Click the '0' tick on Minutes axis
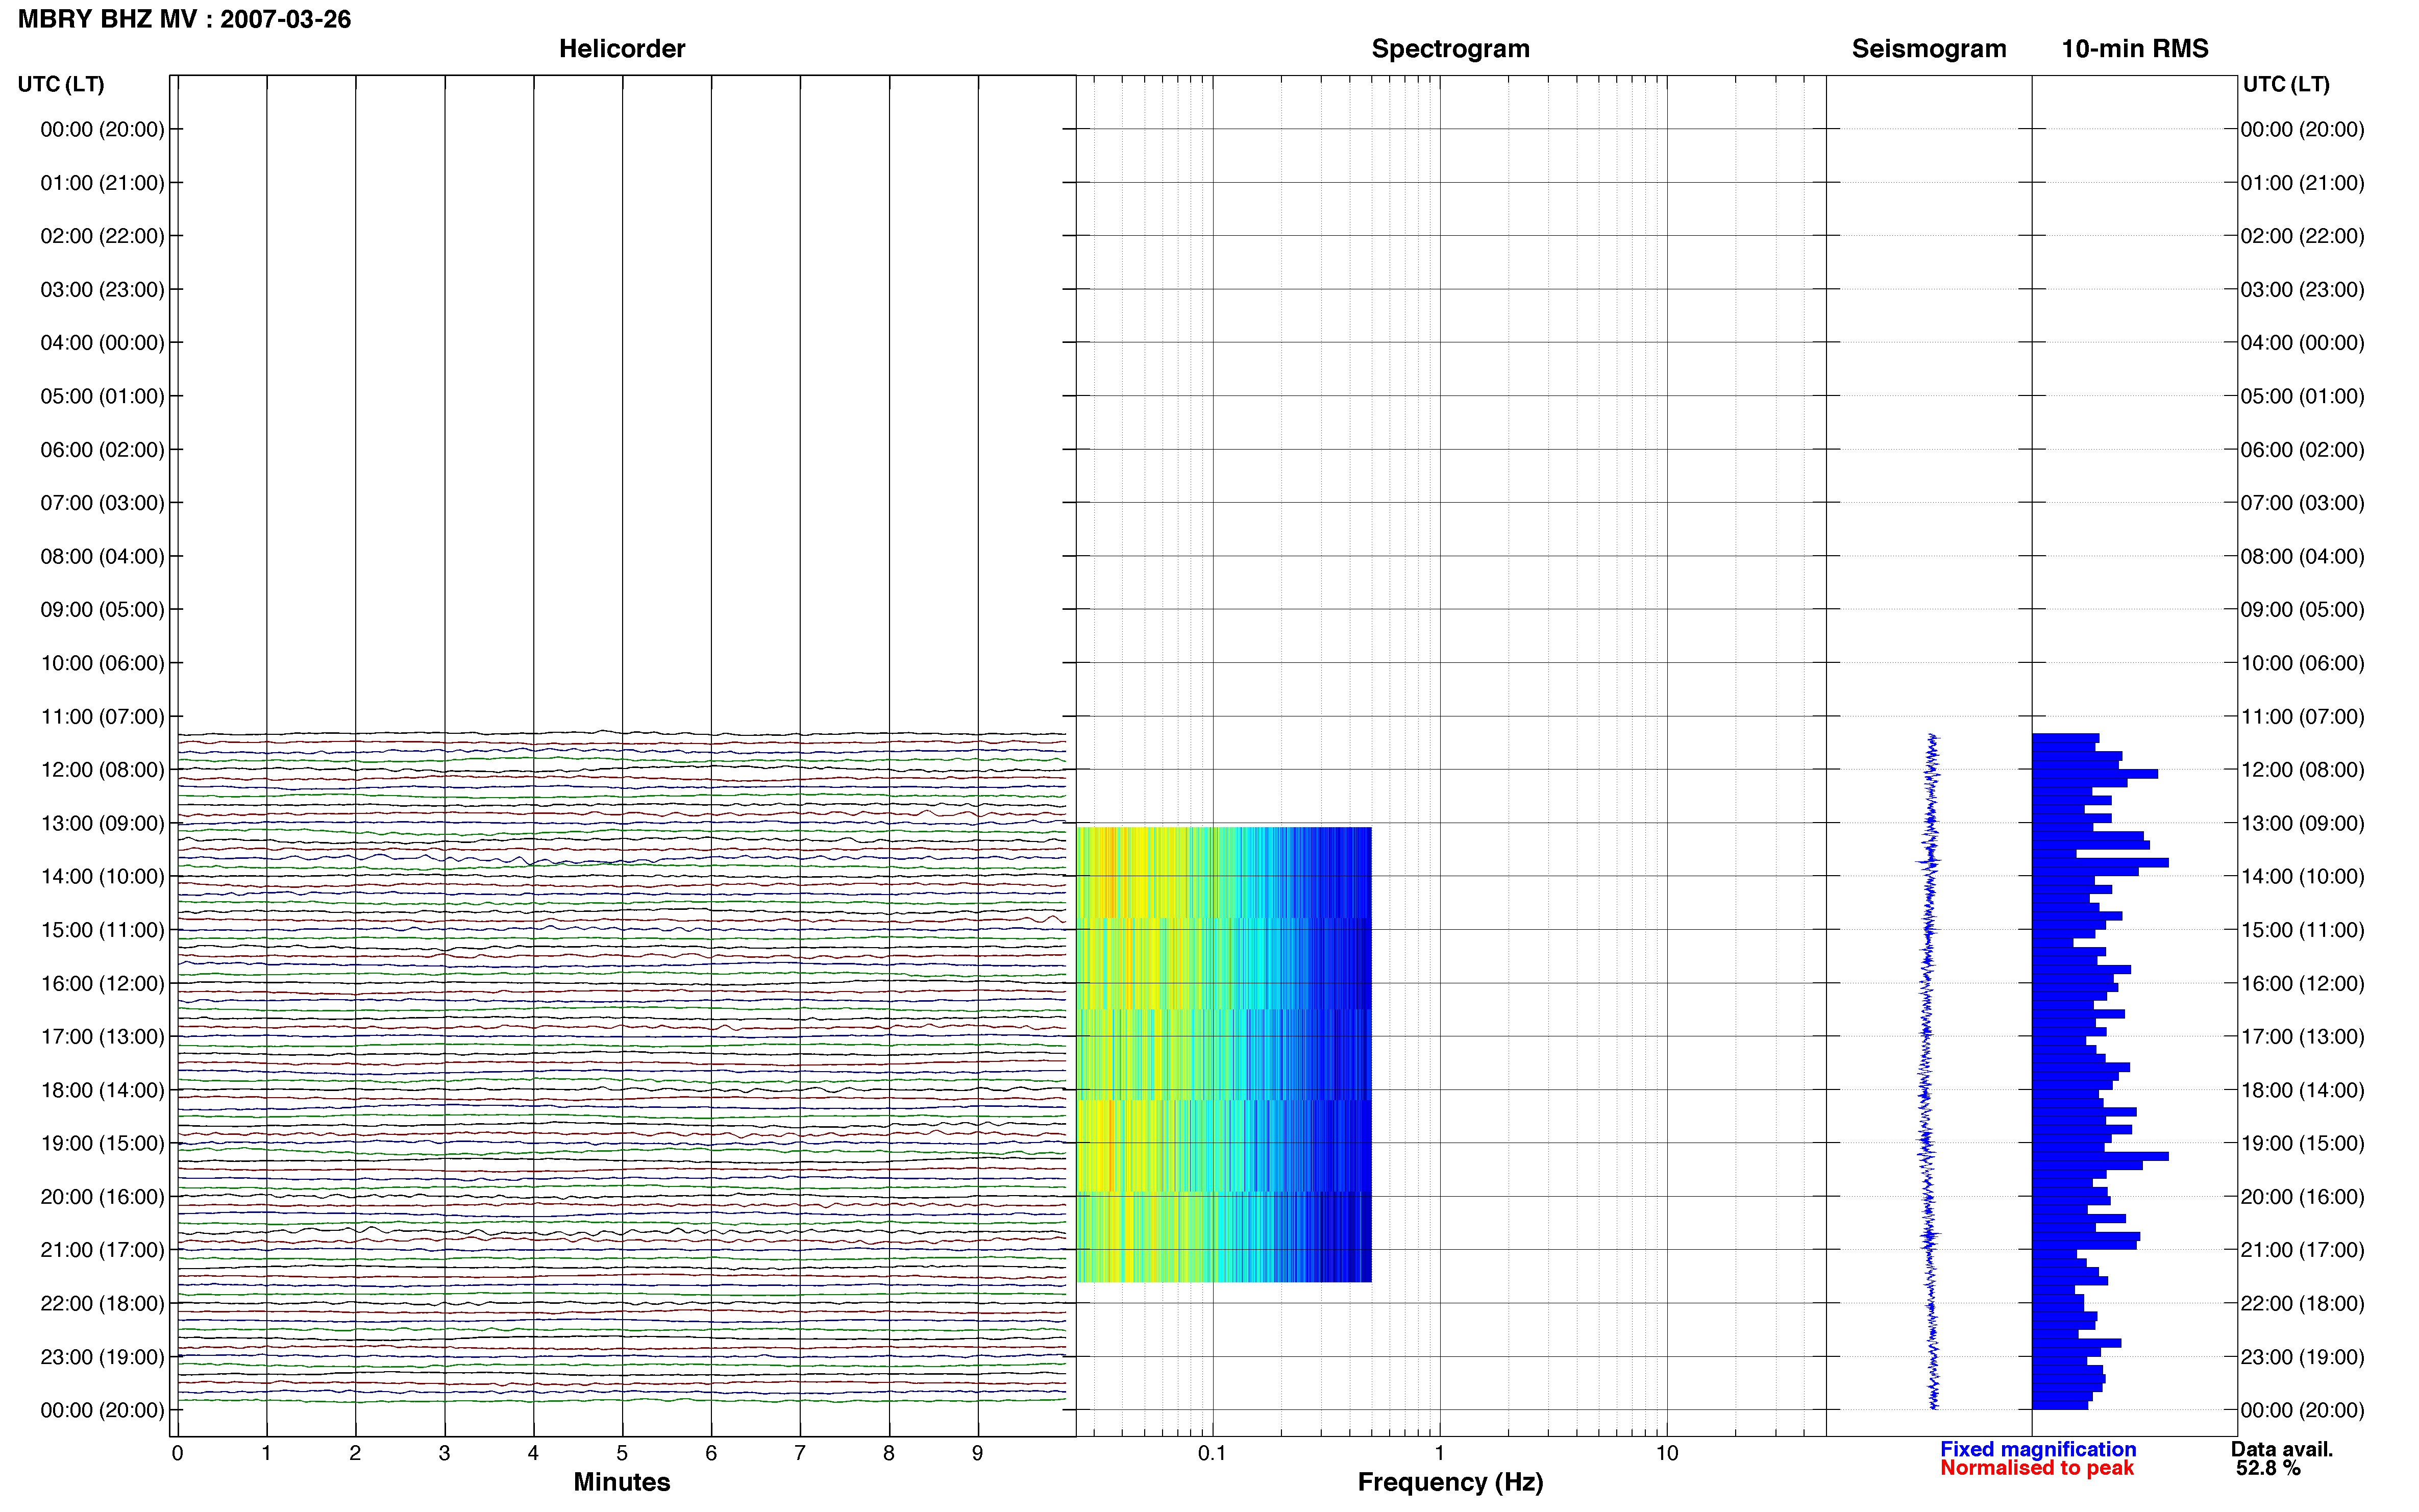 (177, 1453)
